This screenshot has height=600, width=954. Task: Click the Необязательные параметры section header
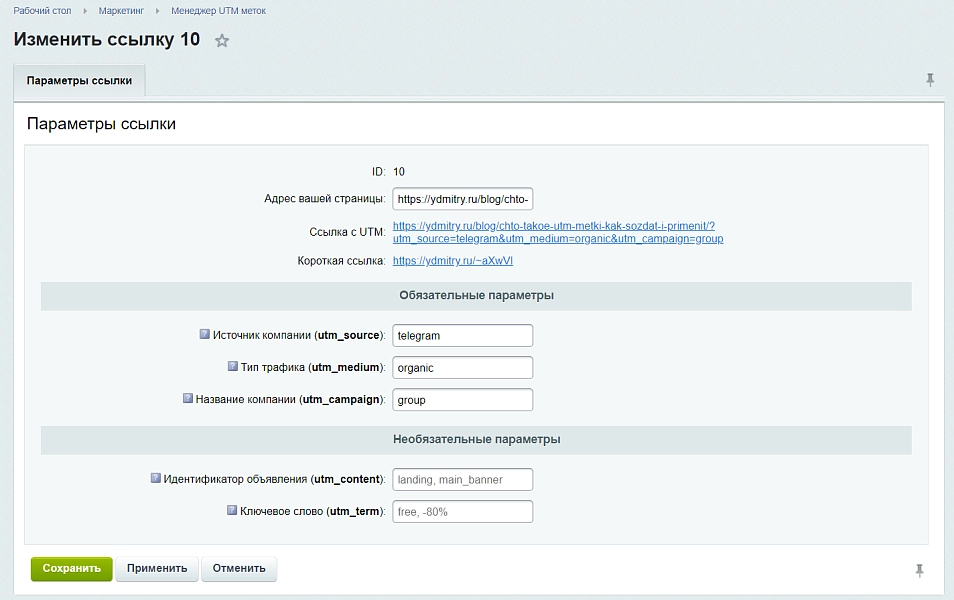click(x=476, y=439)
